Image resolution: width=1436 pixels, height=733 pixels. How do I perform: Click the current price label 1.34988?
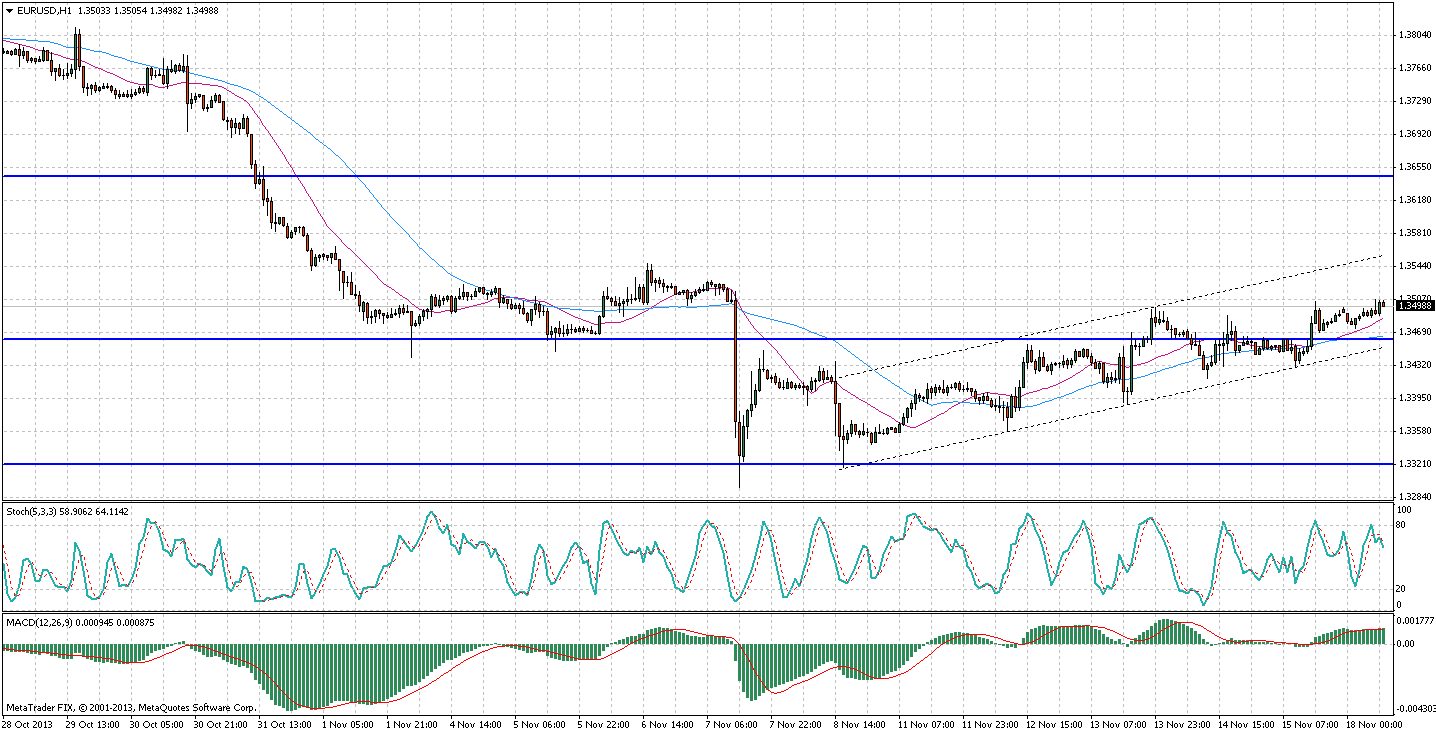[1414, 306]
